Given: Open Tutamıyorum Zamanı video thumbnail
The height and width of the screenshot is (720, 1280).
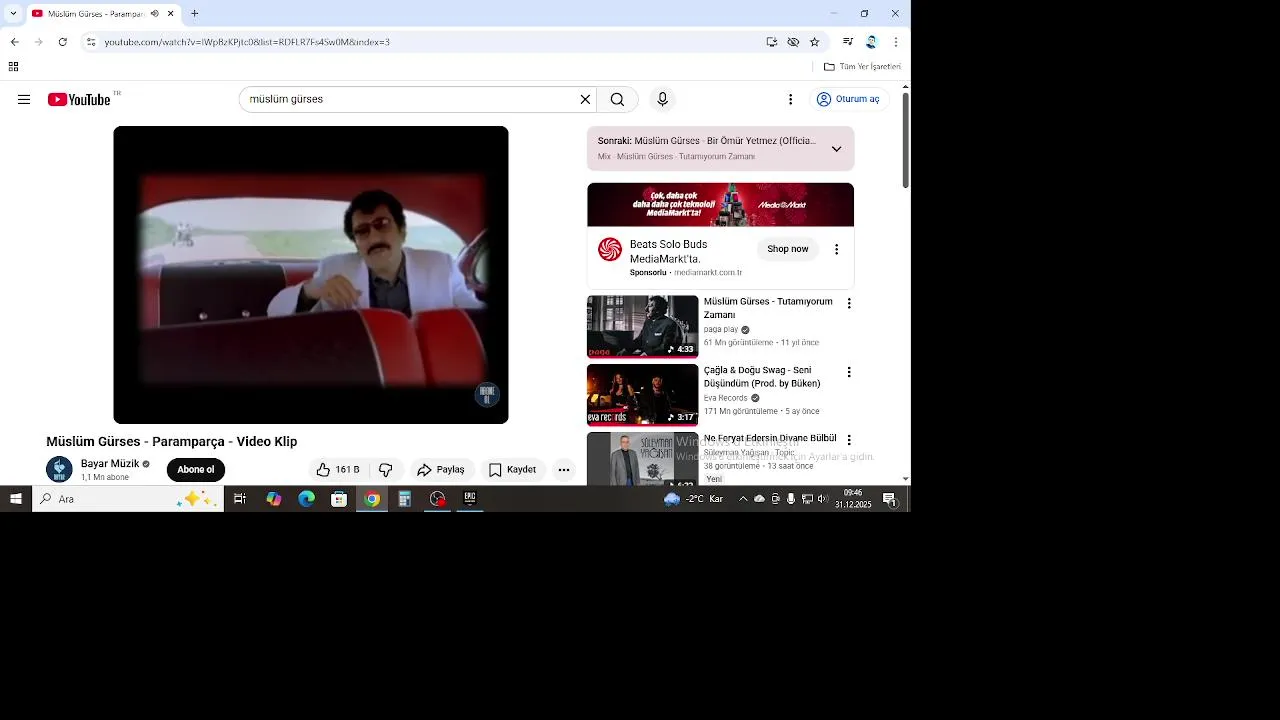Looking at the screenshot, I should 642,326.
